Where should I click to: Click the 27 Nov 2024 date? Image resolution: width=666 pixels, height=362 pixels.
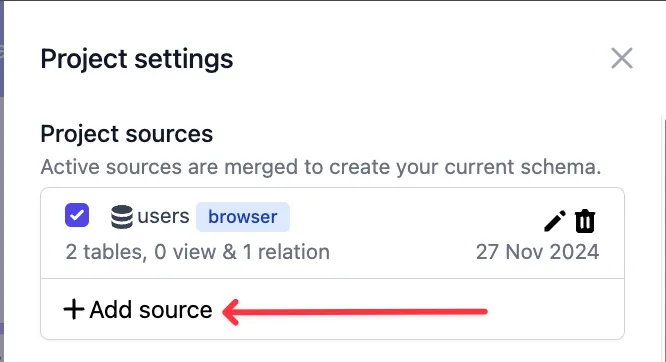coord(537,252)
